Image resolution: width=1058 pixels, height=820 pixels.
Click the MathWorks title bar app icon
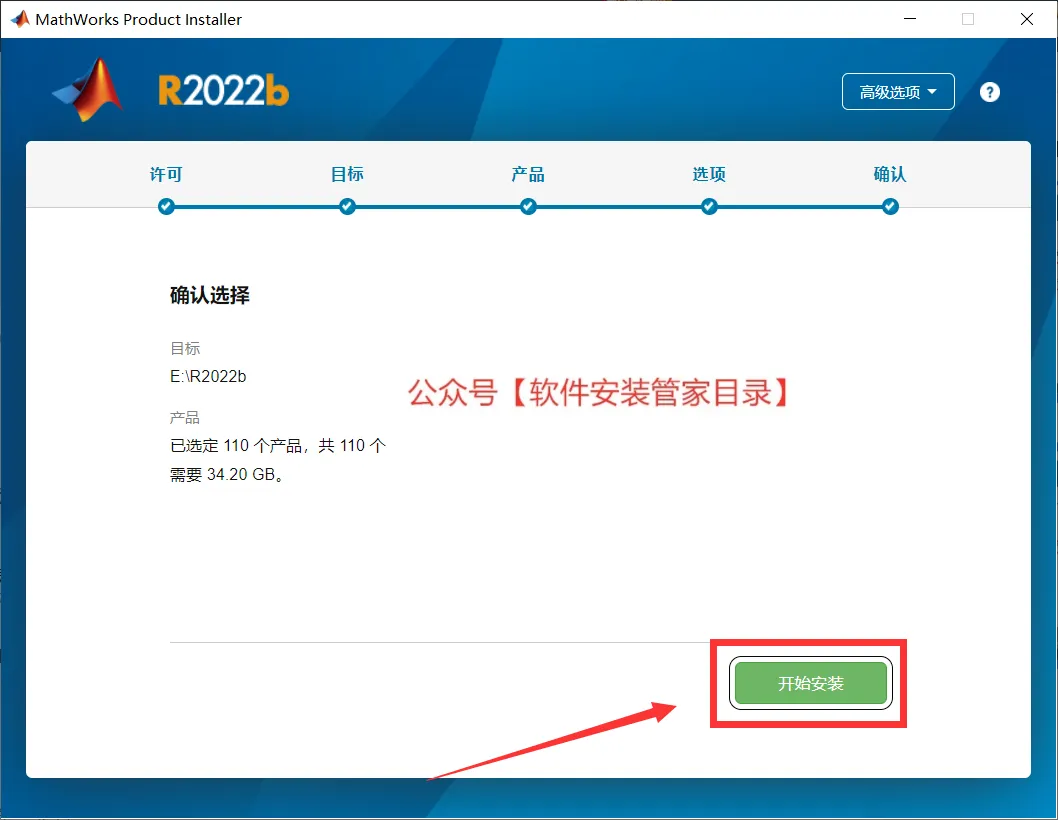[x=20, y=19]
